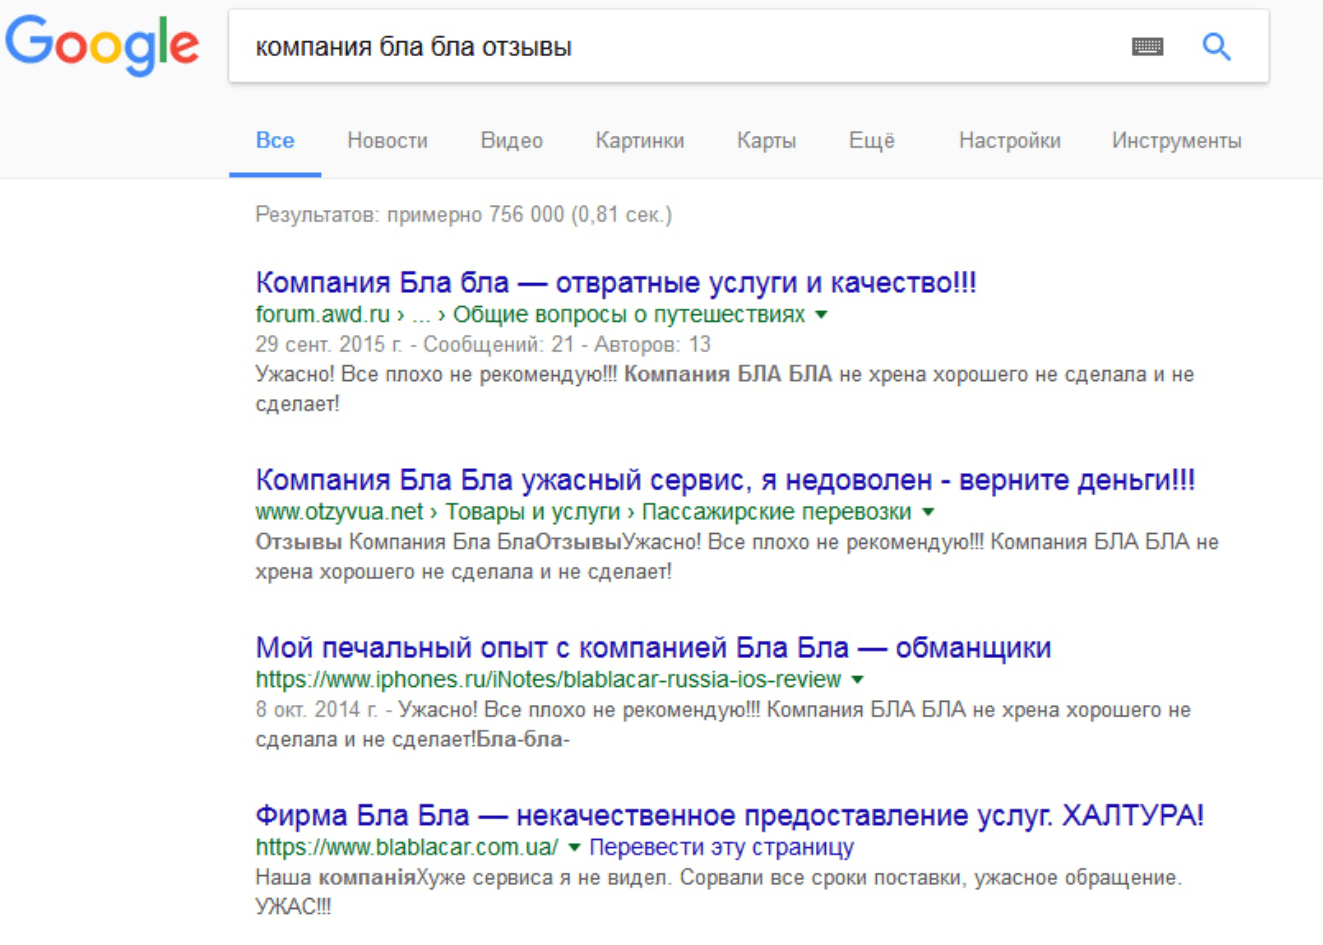
Task: Click '29 сент. 2015 г. - Сообщений: 21' line
Action: (483, 345)
